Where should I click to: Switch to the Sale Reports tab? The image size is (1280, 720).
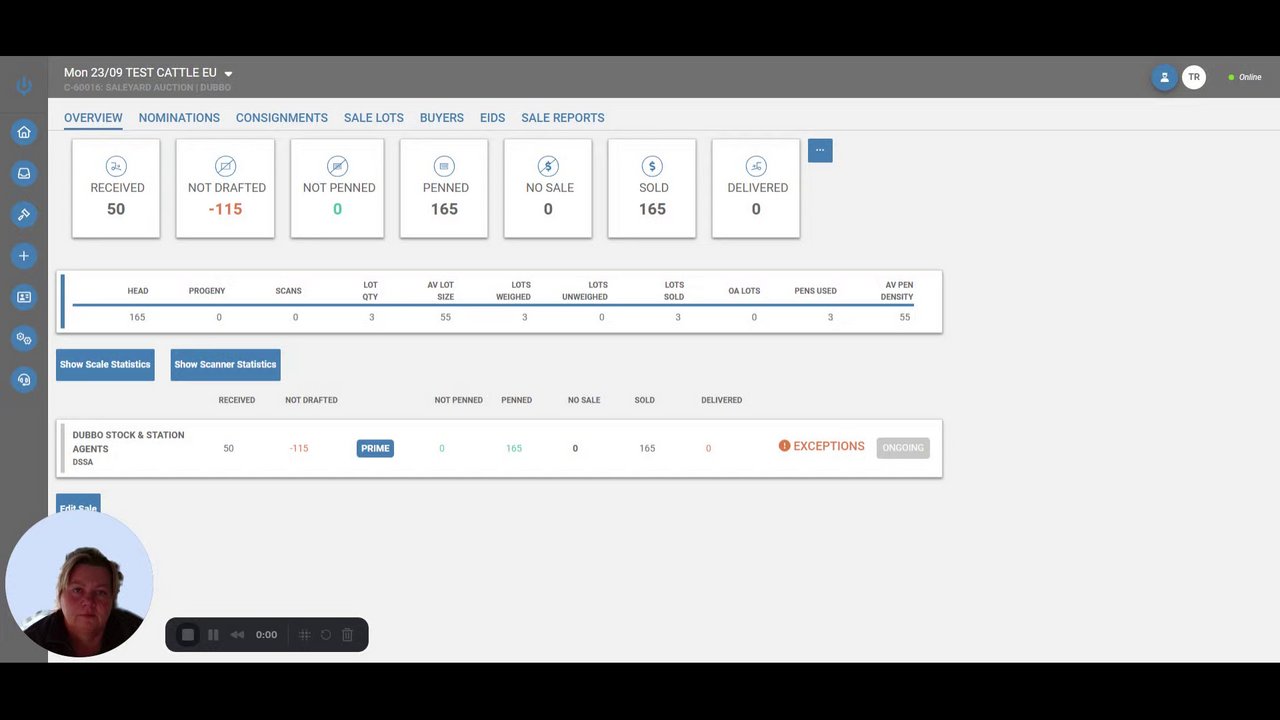tap(563, 118)
